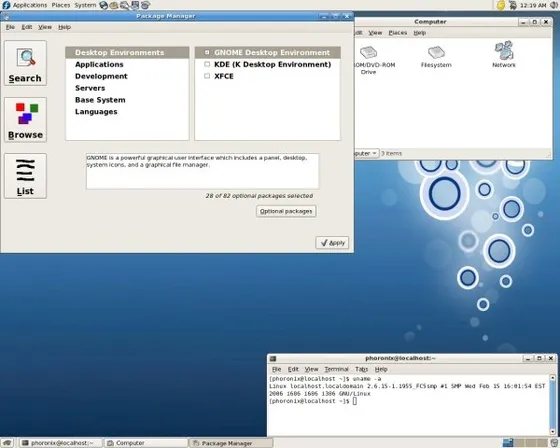Select the Desktop Environments category

pos(127,53)
